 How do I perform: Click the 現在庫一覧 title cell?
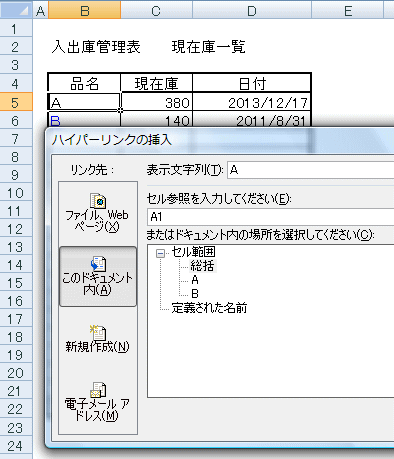(x=209, y=47)
